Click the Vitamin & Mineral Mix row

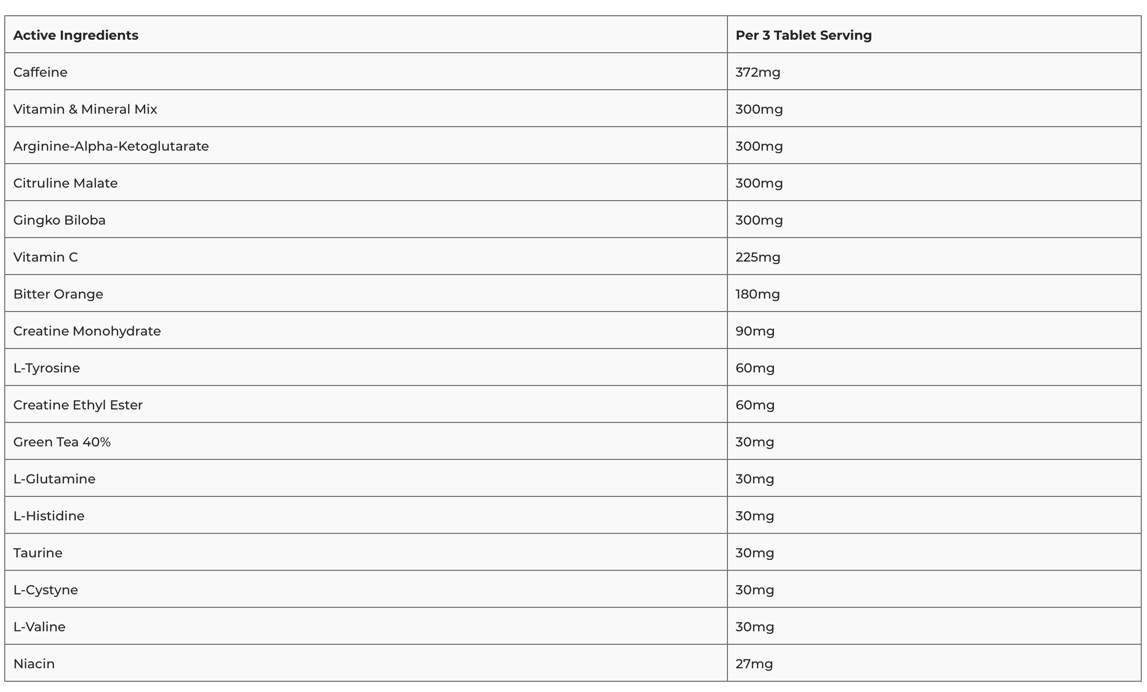(x=573, y=109)
